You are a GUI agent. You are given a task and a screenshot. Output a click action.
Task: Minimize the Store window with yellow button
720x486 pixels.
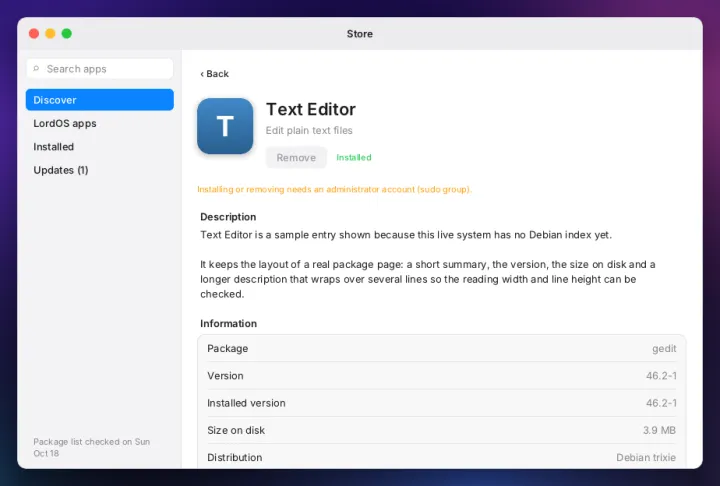click(51, 34)
